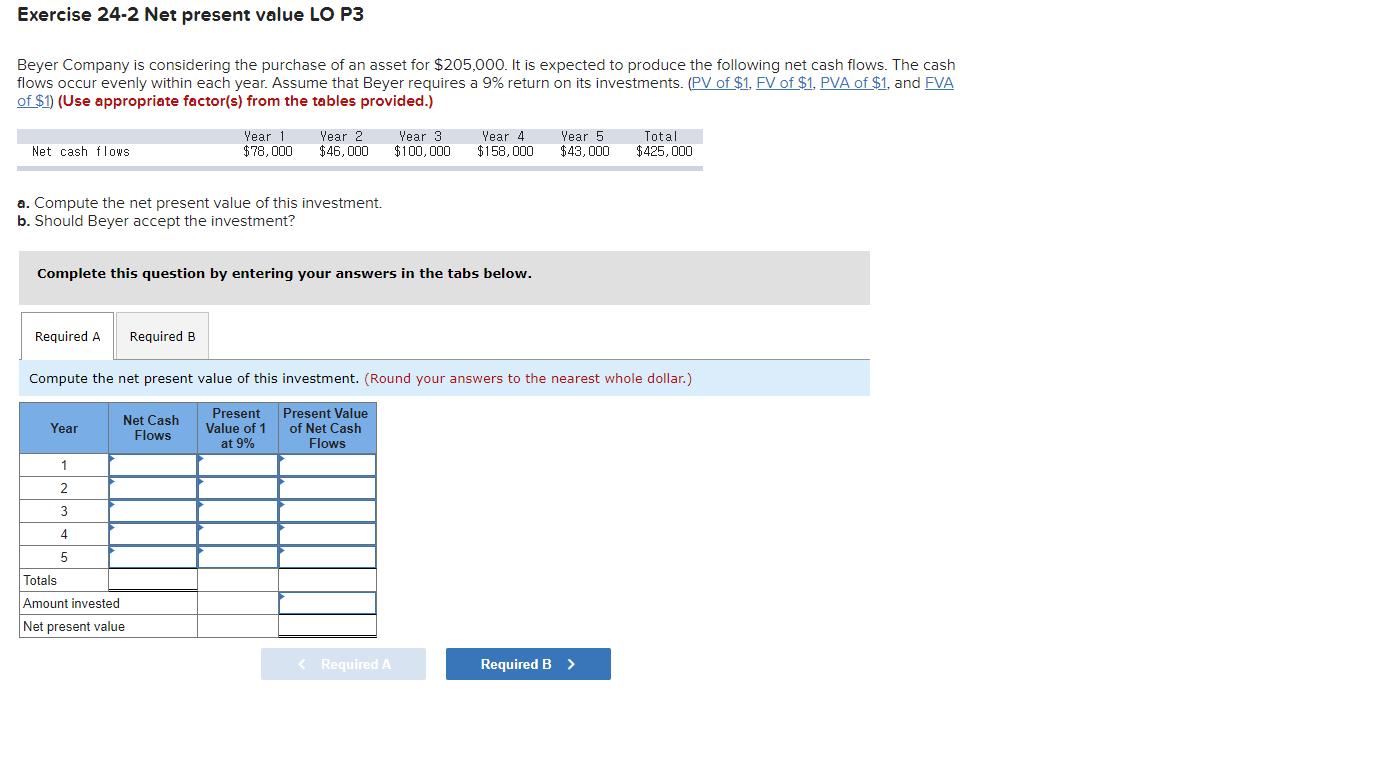Image resolution: width=1382 pixels, height=761 pixels.
Task: Select Year 5 Present Value of 1 cell
Action: click(x=238, y=557)
